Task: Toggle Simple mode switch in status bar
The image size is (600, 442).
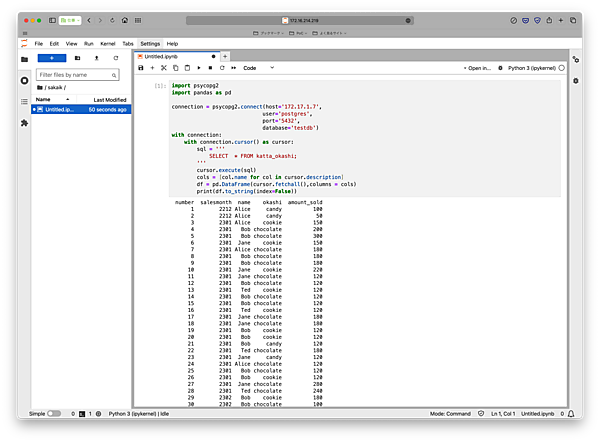Action: click(54, 413)
